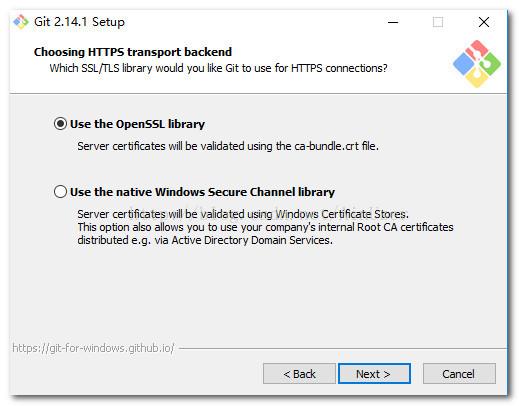The image size is (519, 406).
Task: Close the Git 2.14.1 Setup window
Action: pos(484,22)
